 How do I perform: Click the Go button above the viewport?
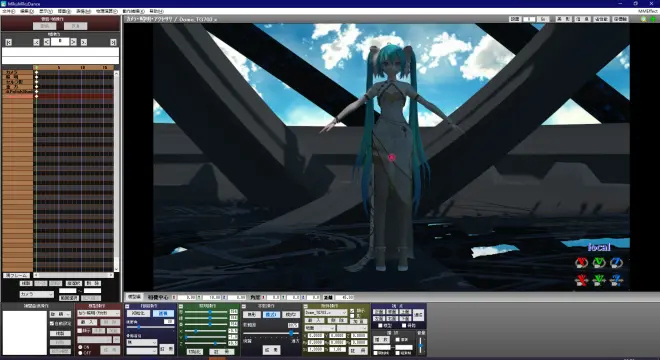point(543,19)
